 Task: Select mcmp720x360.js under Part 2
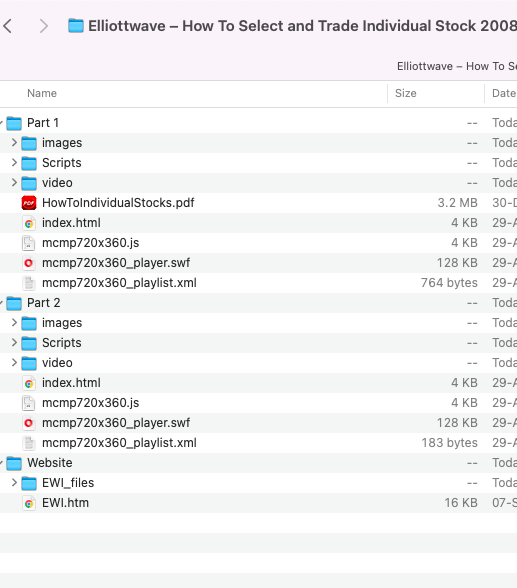90,403
